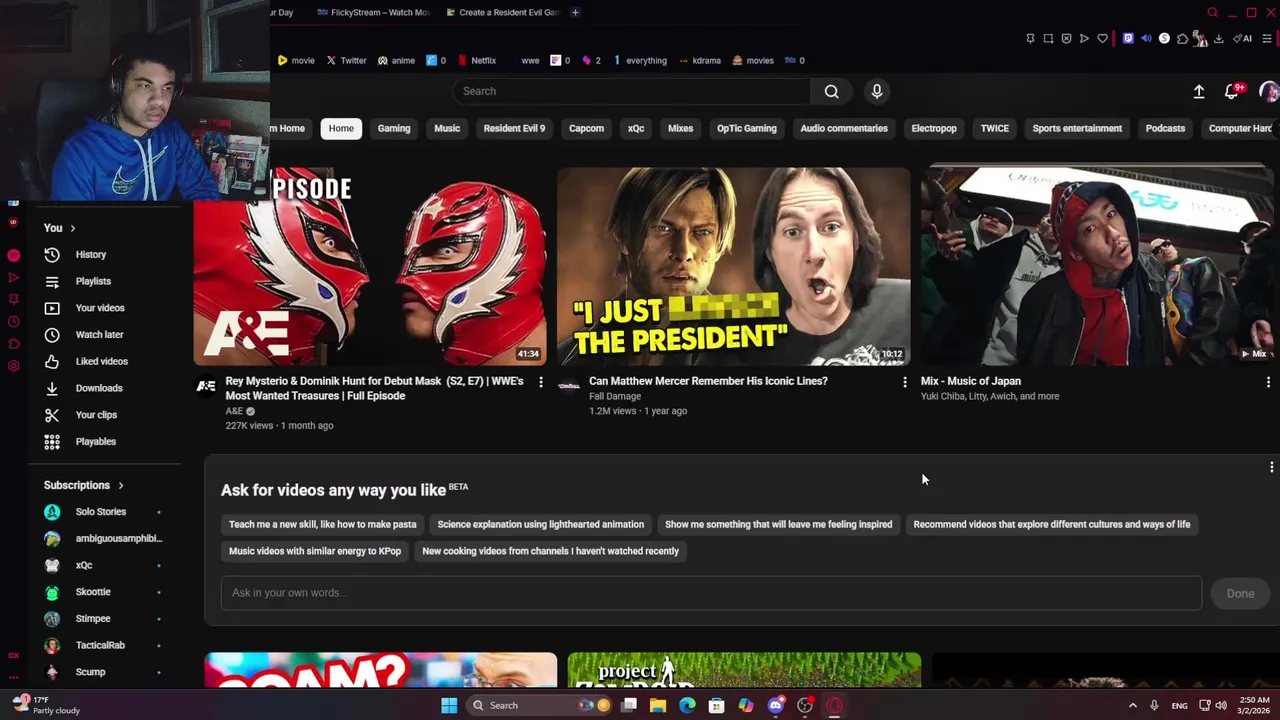Open options menu for Mix - Music of Japan

(x=1268, y=382)
